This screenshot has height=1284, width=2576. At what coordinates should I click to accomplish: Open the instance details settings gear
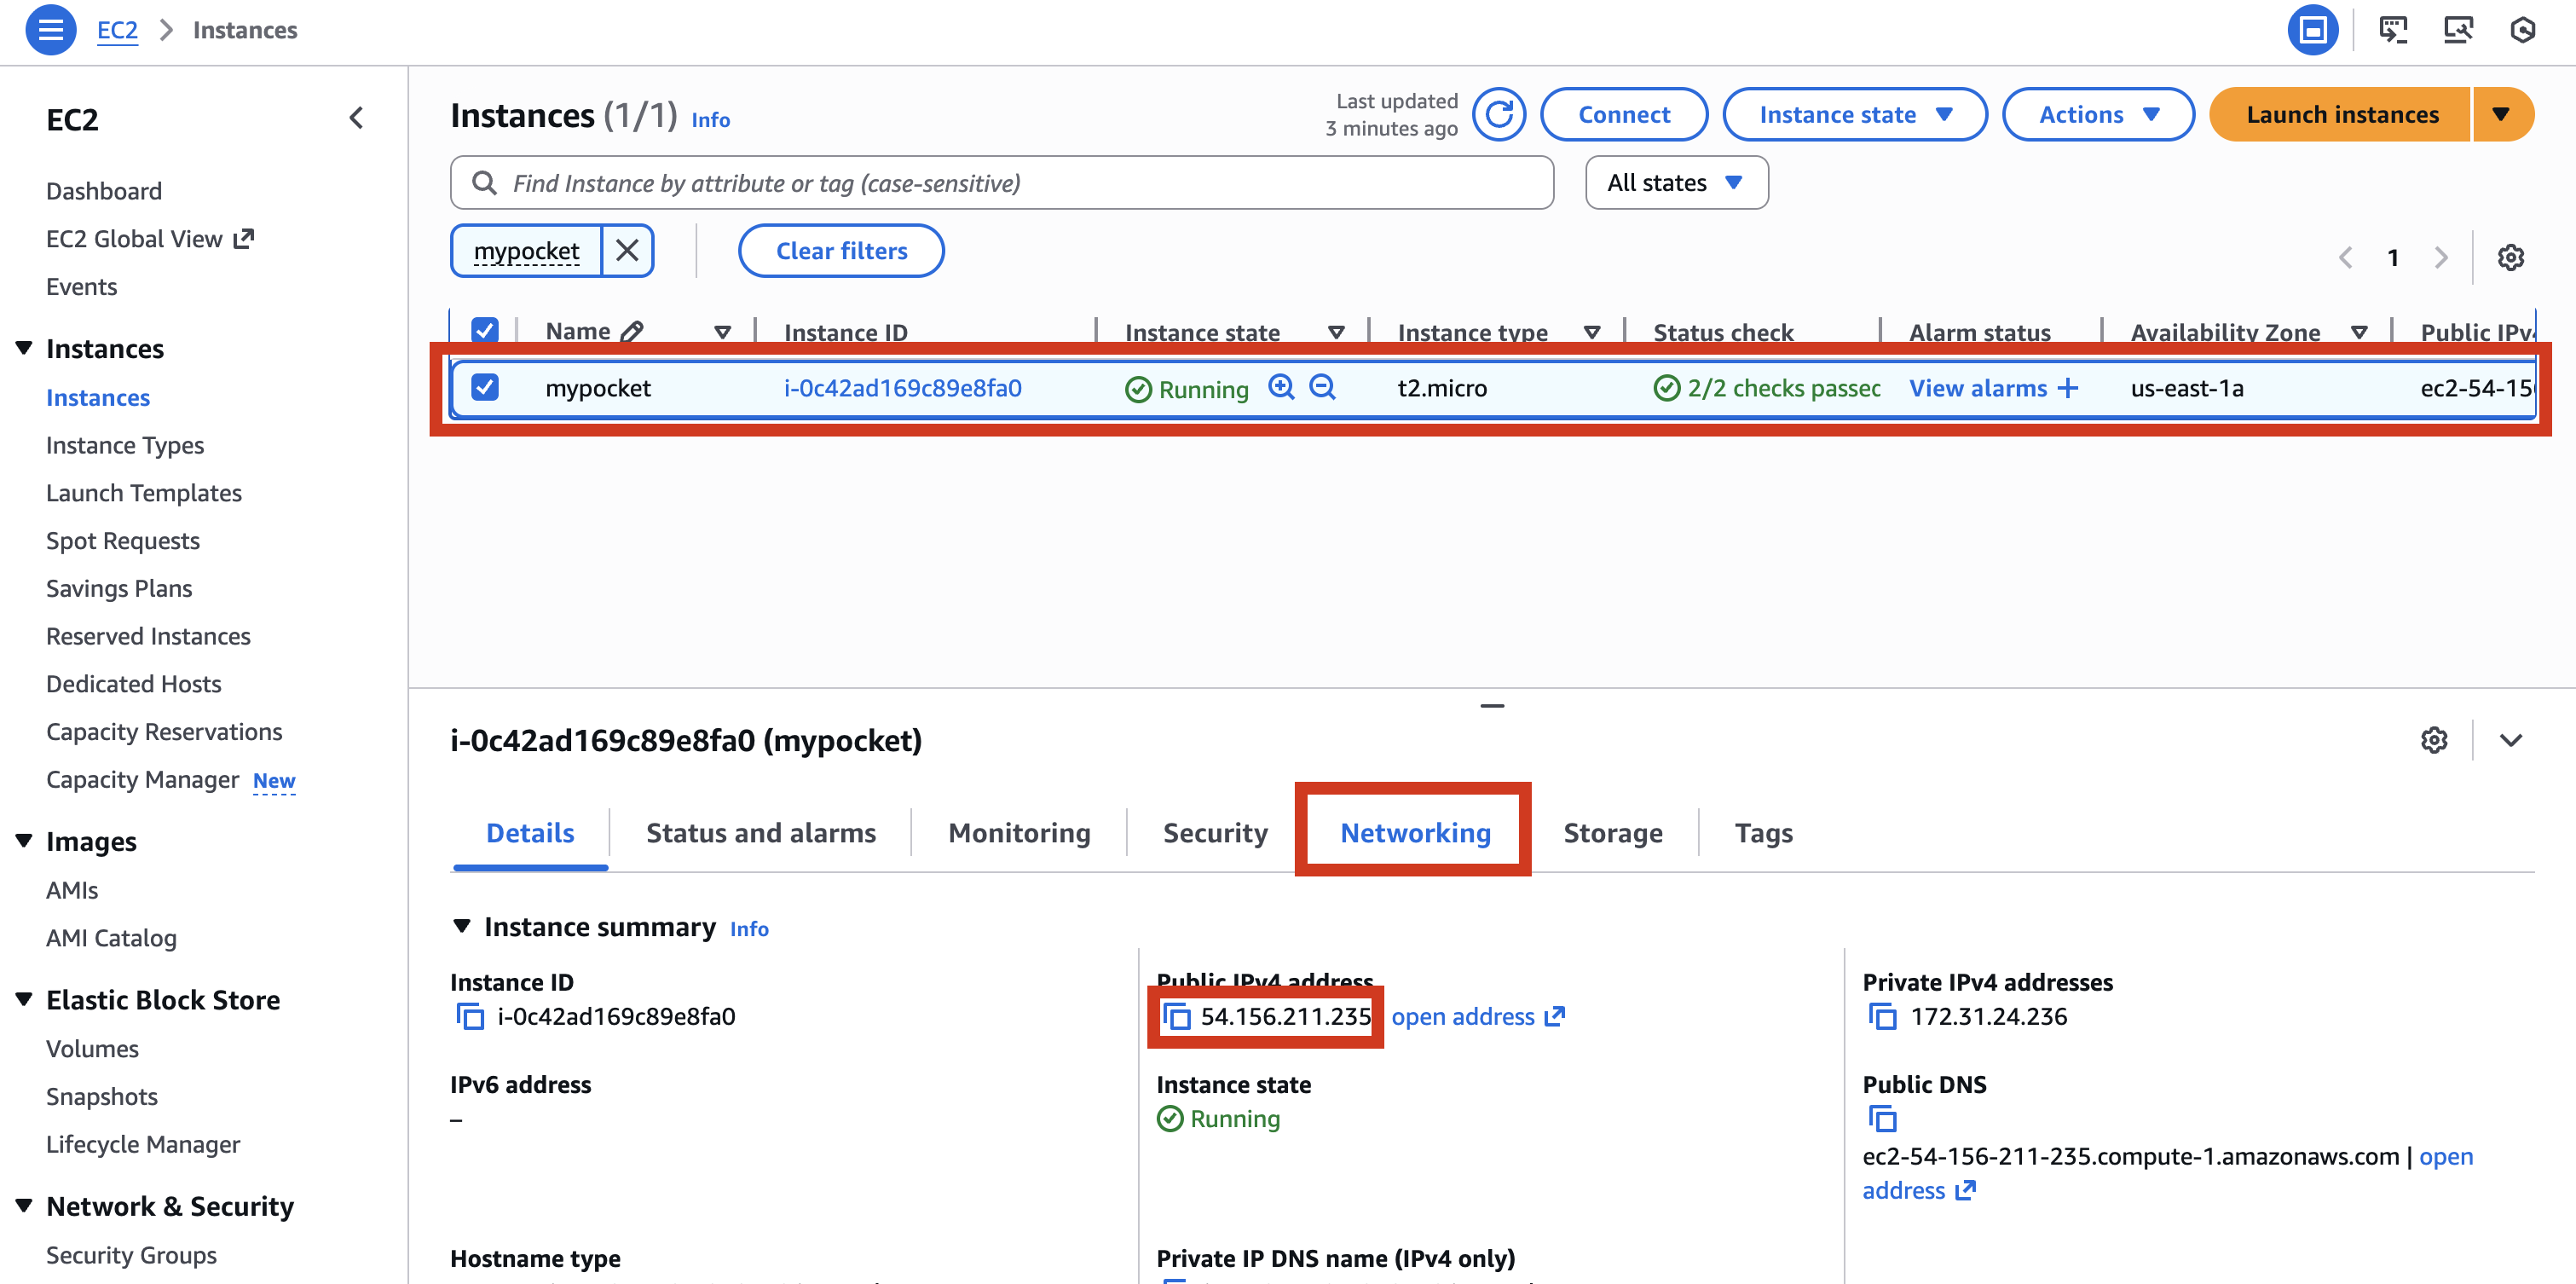pos(2433,740)
